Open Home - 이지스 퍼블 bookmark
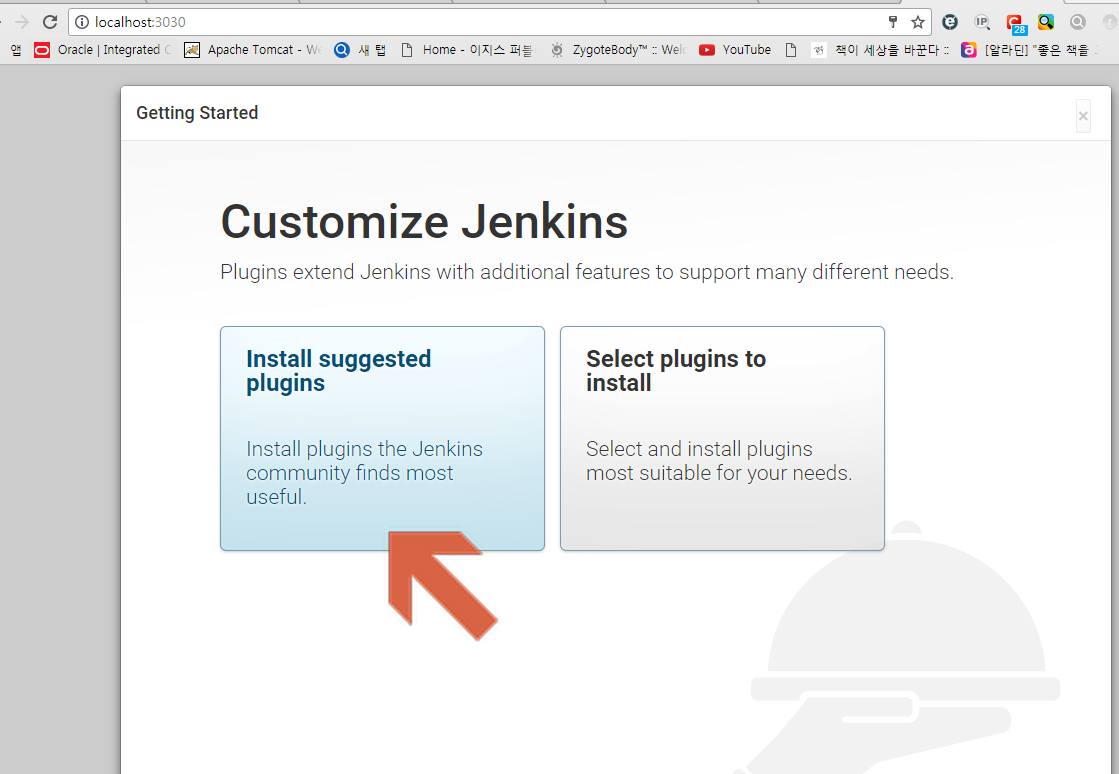The width and height of the screenshot is (1119, 774). coord(467,50)
